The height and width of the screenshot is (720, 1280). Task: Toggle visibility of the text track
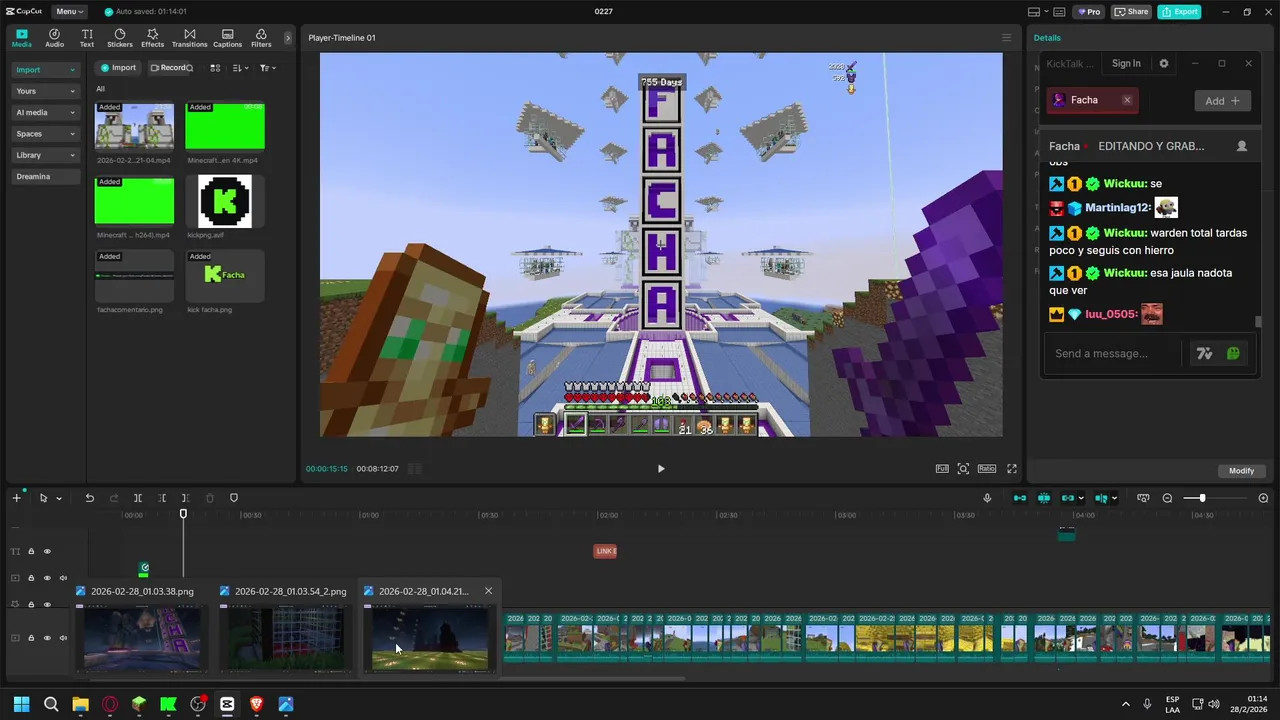coord(47,551)
